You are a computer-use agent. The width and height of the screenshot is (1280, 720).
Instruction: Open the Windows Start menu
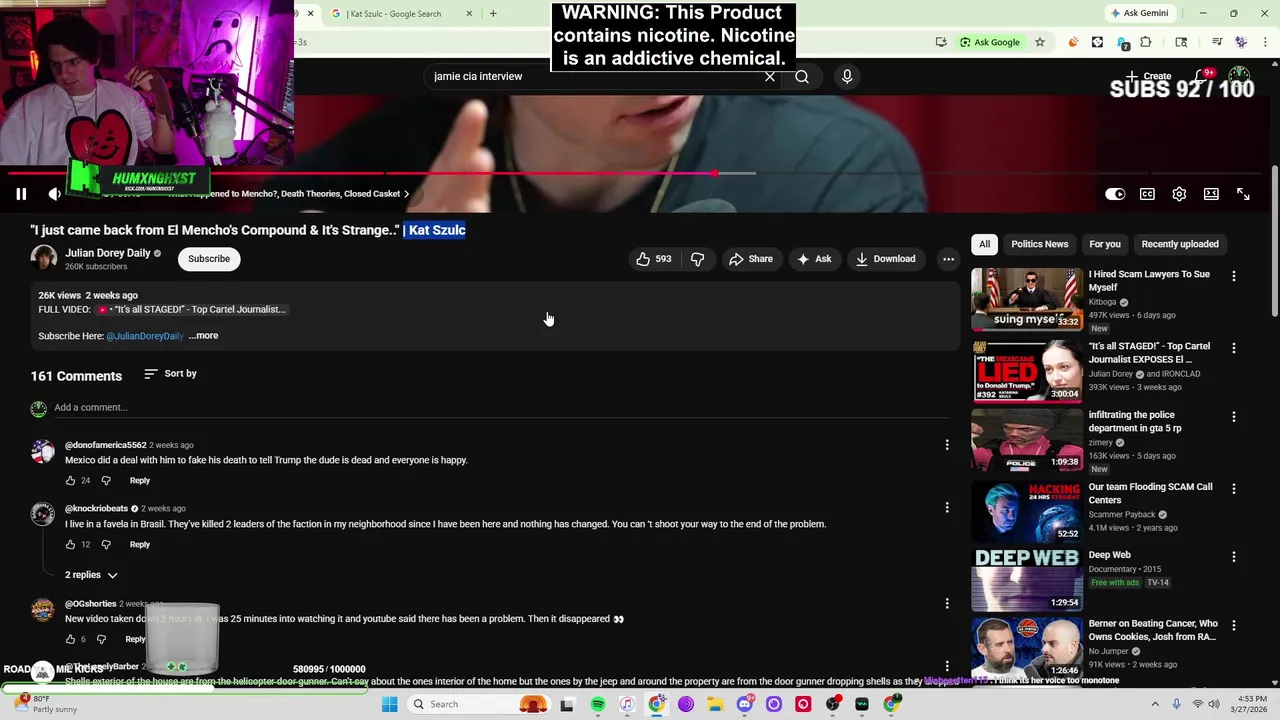[389, 704]
